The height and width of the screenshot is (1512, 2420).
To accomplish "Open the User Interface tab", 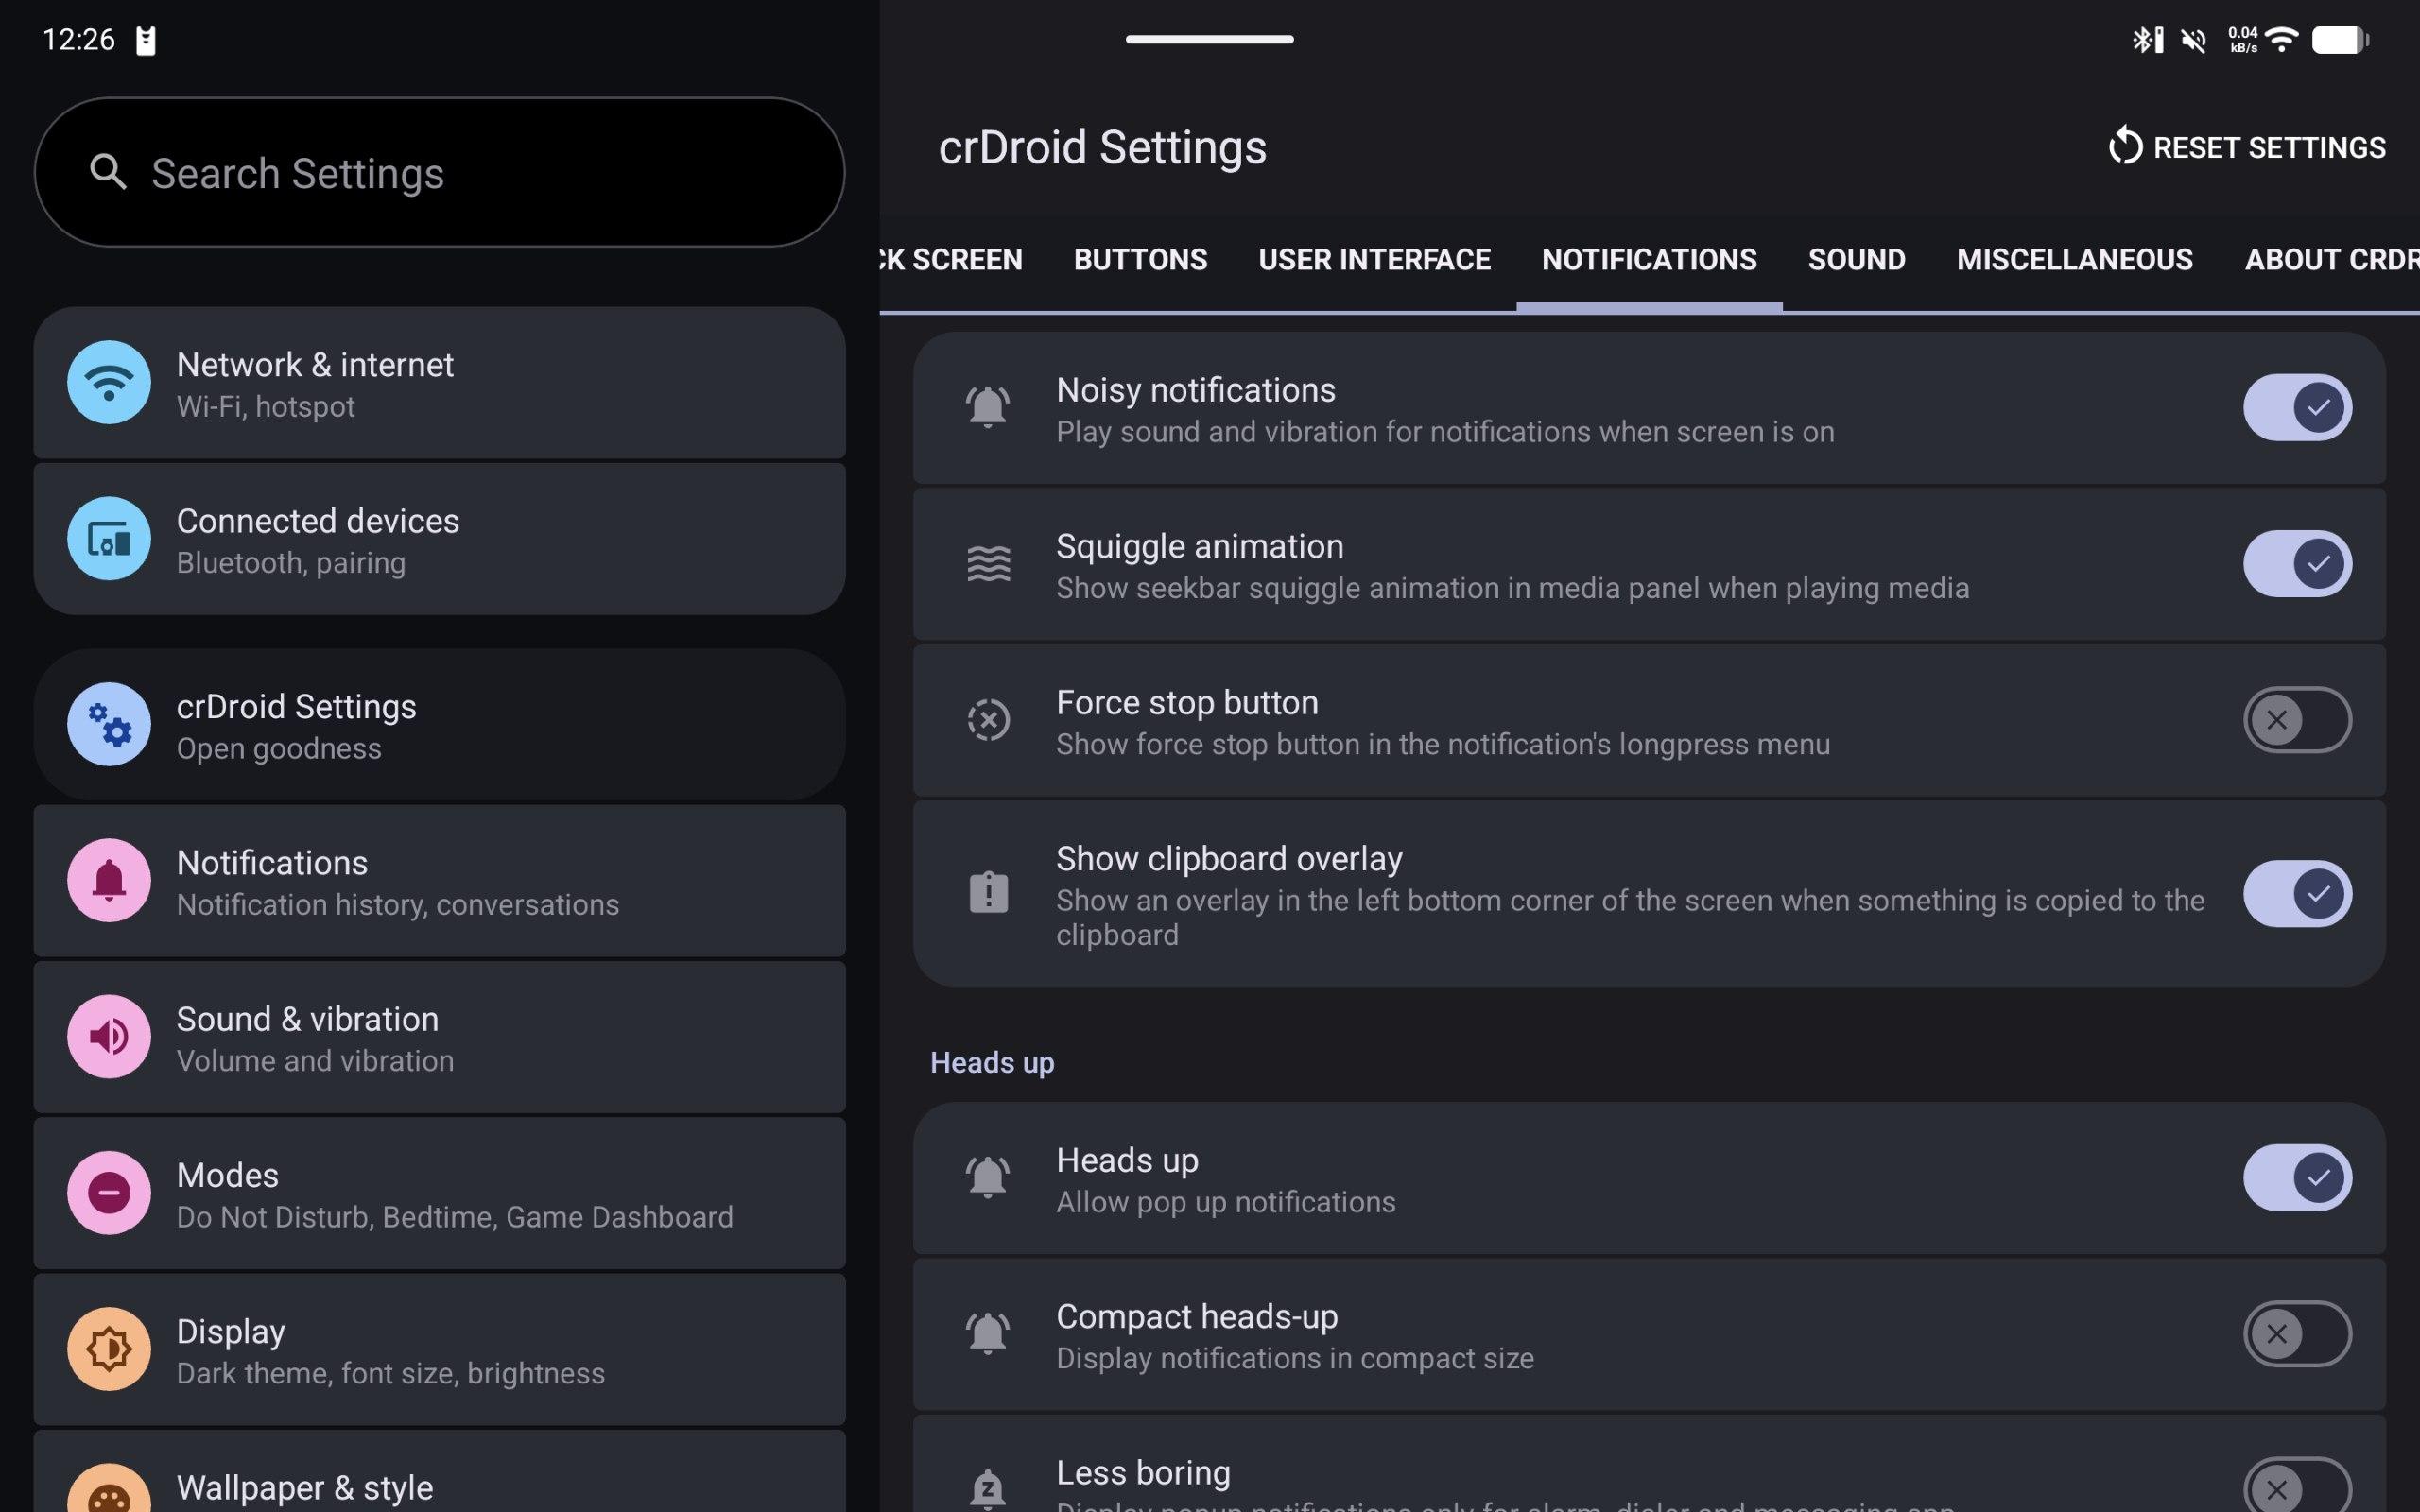I will (x=1374, y=260).
